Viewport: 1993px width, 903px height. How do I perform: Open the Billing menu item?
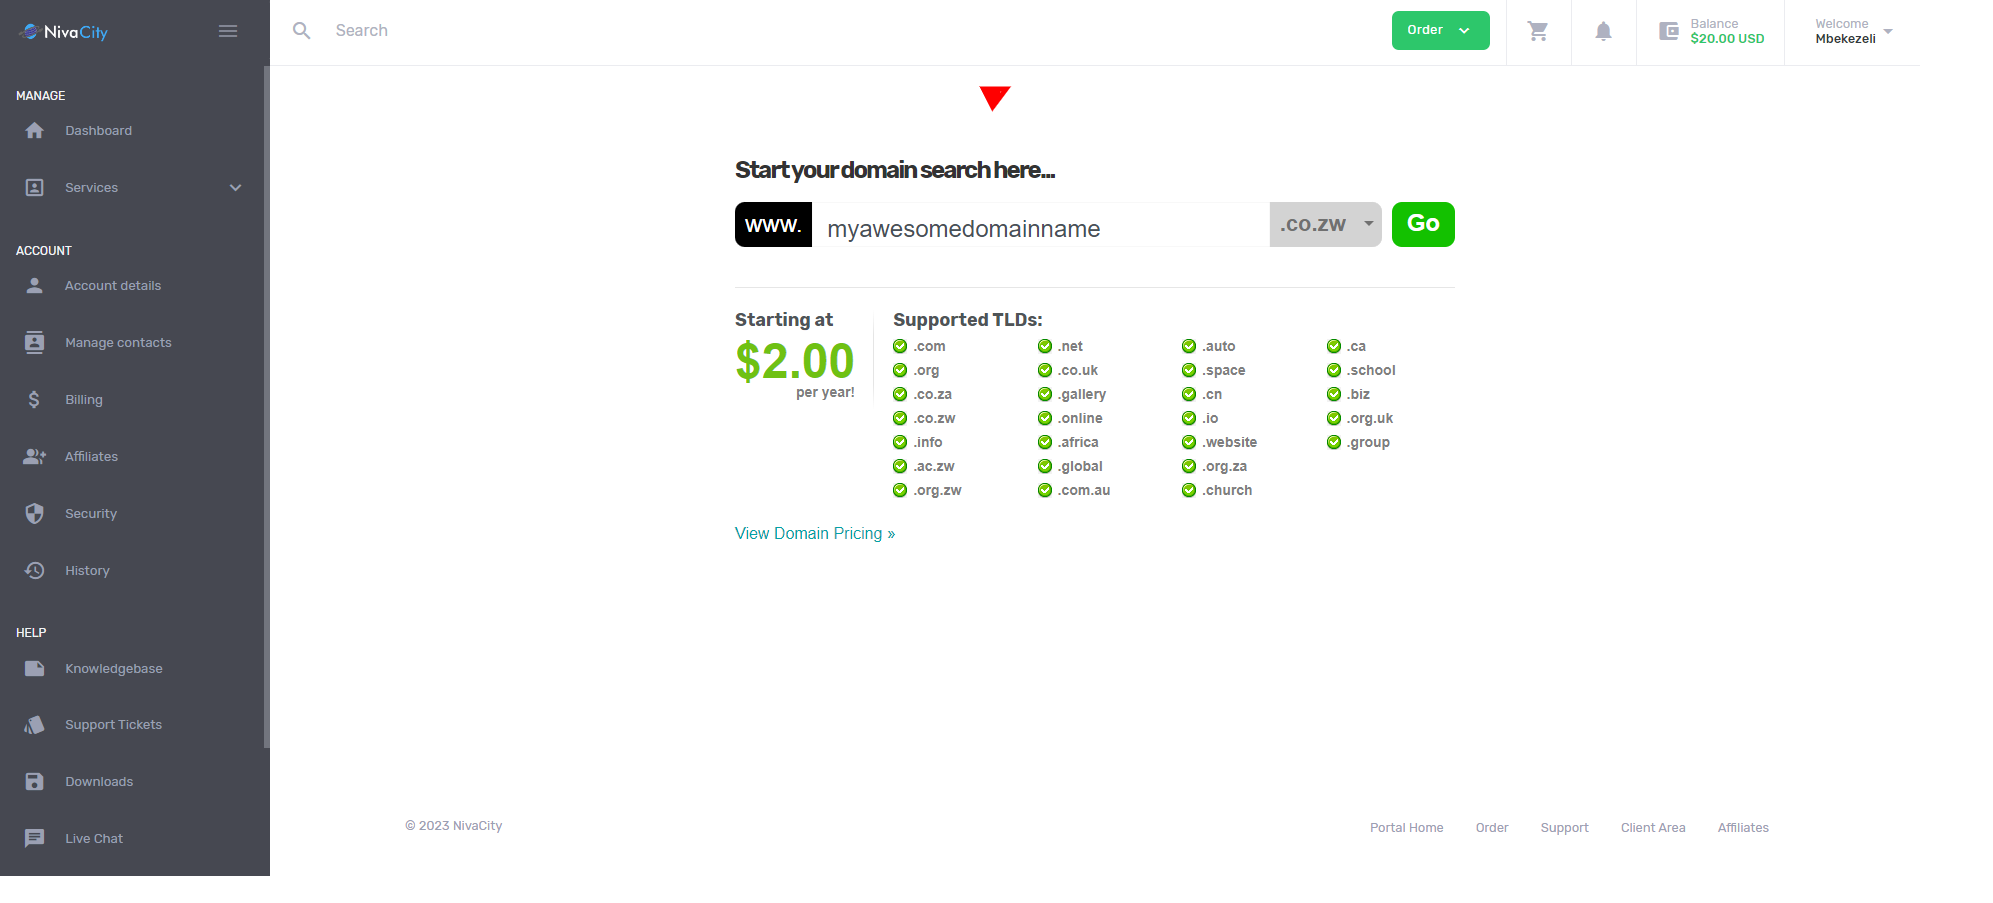point(84,400)
